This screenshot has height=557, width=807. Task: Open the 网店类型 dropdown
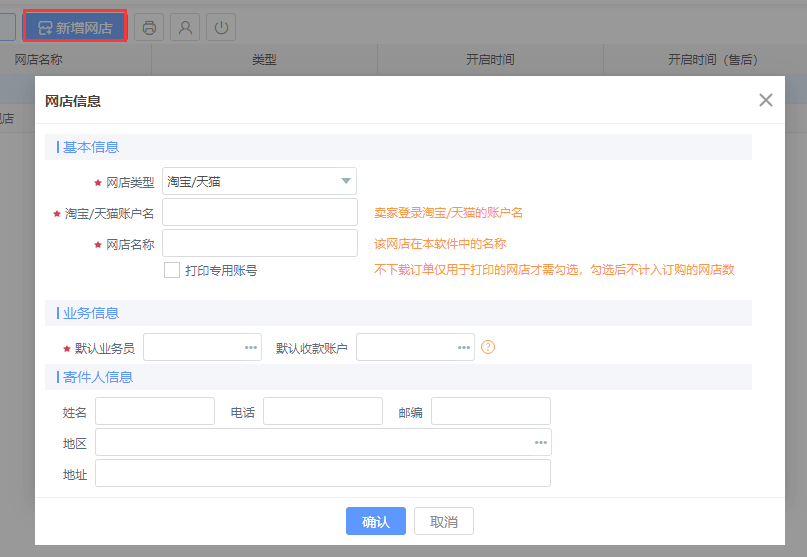pos(259,181)
